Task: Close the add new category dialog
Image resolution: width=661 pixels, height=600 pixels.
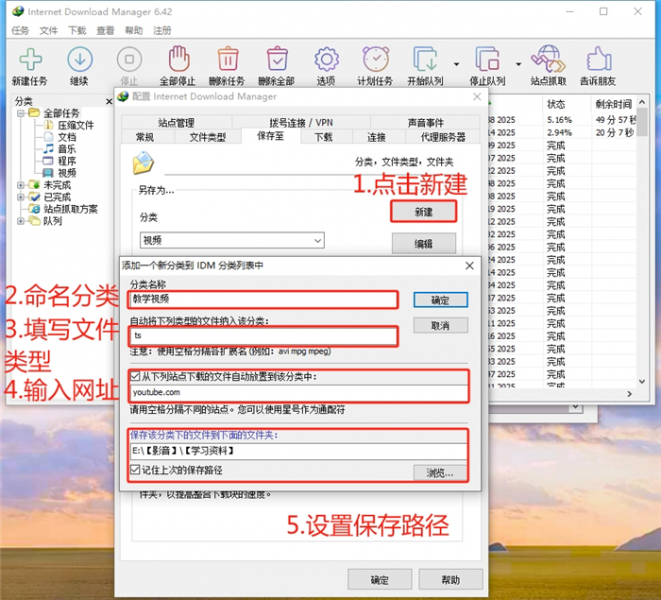Action: 470,266
